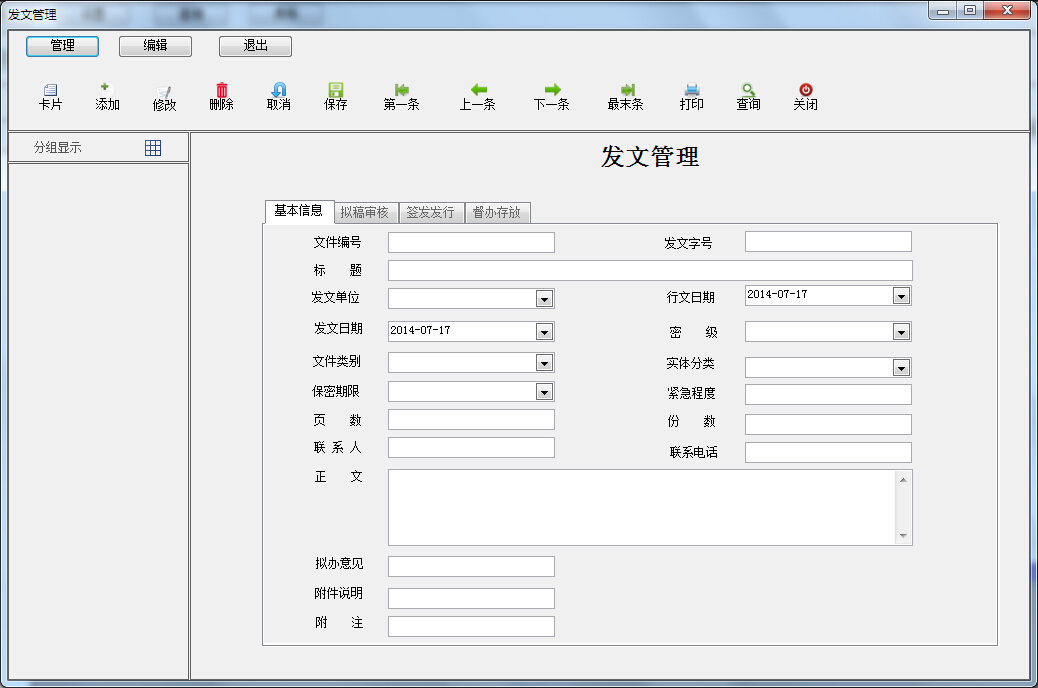Click the 退出 button
Image resolution: width=1038 pixels, height=688 pixels.
tap(255, 46)
